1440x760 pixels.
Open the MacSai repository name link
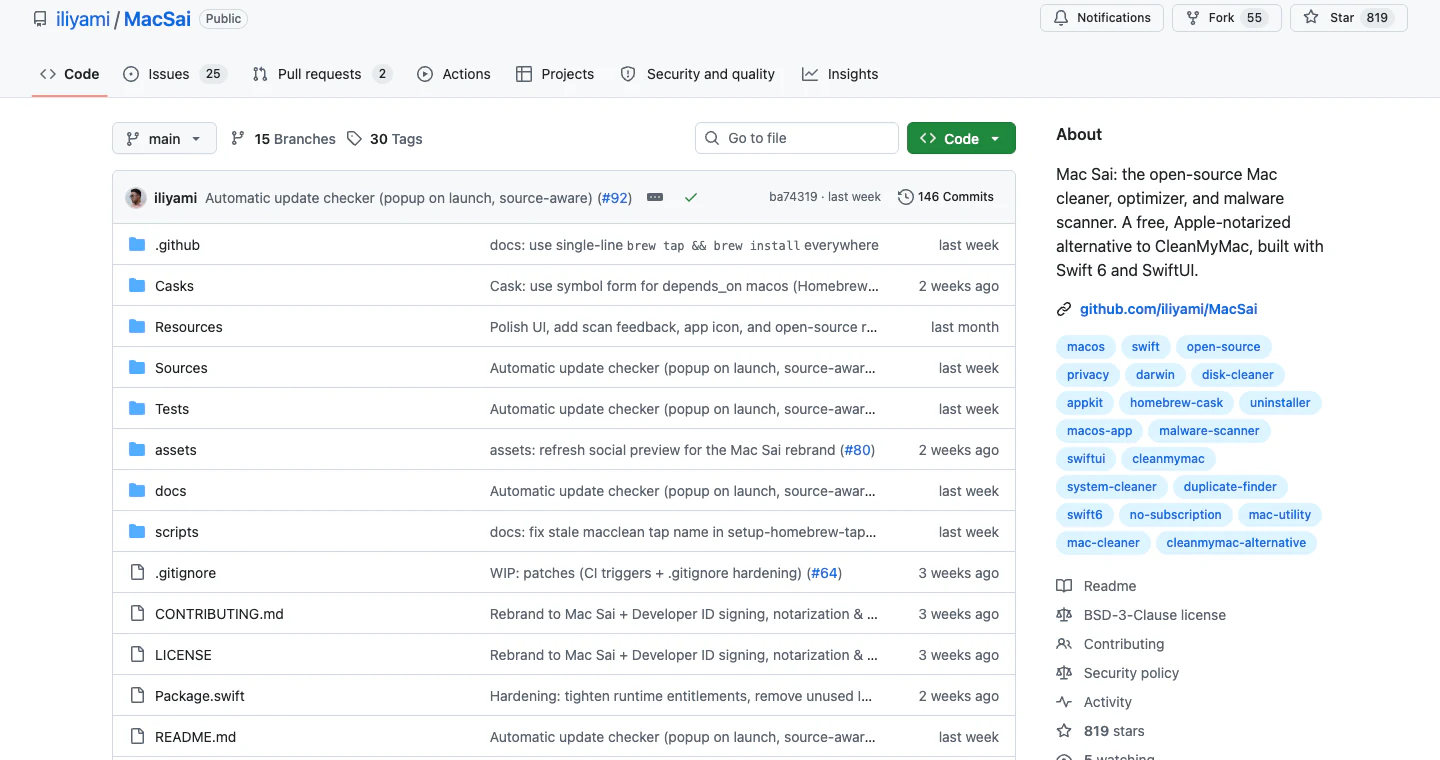[x=157, y=19]
